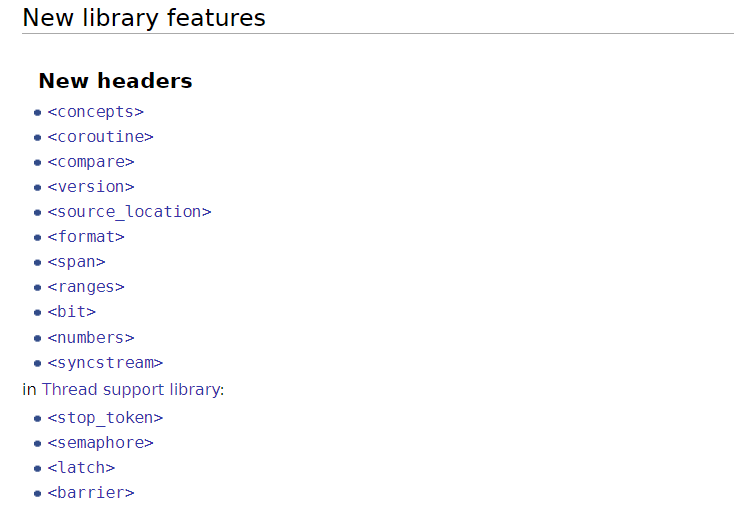Open the <syncstream> header link
734x521 pixels.
[x=105, y=363]
